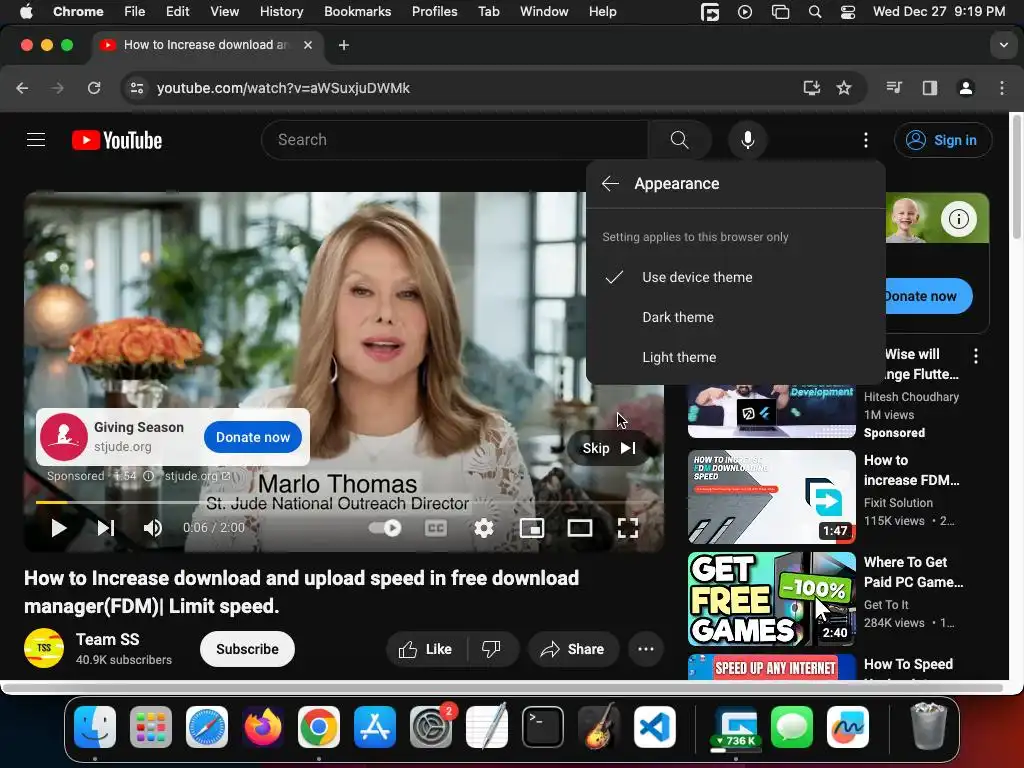This screenshot has width=1024, height=768.
Task: Open Terminal from the Dock
Action: click(x=542, y=727)
